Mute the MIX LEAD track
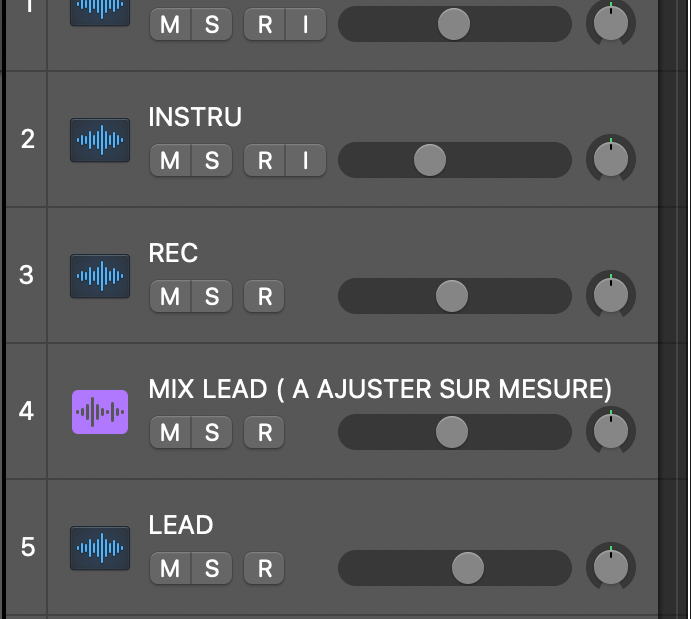Viewport: 691px width, 619px height. [170, 432]
